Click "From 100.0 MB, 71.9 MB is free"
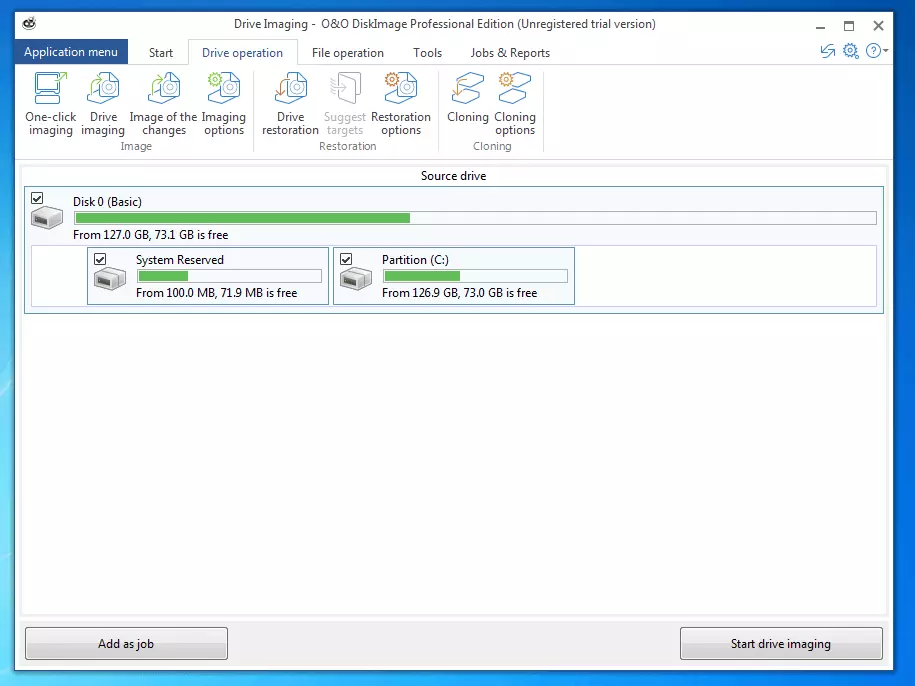915x686 pixels. click(216, 293)
